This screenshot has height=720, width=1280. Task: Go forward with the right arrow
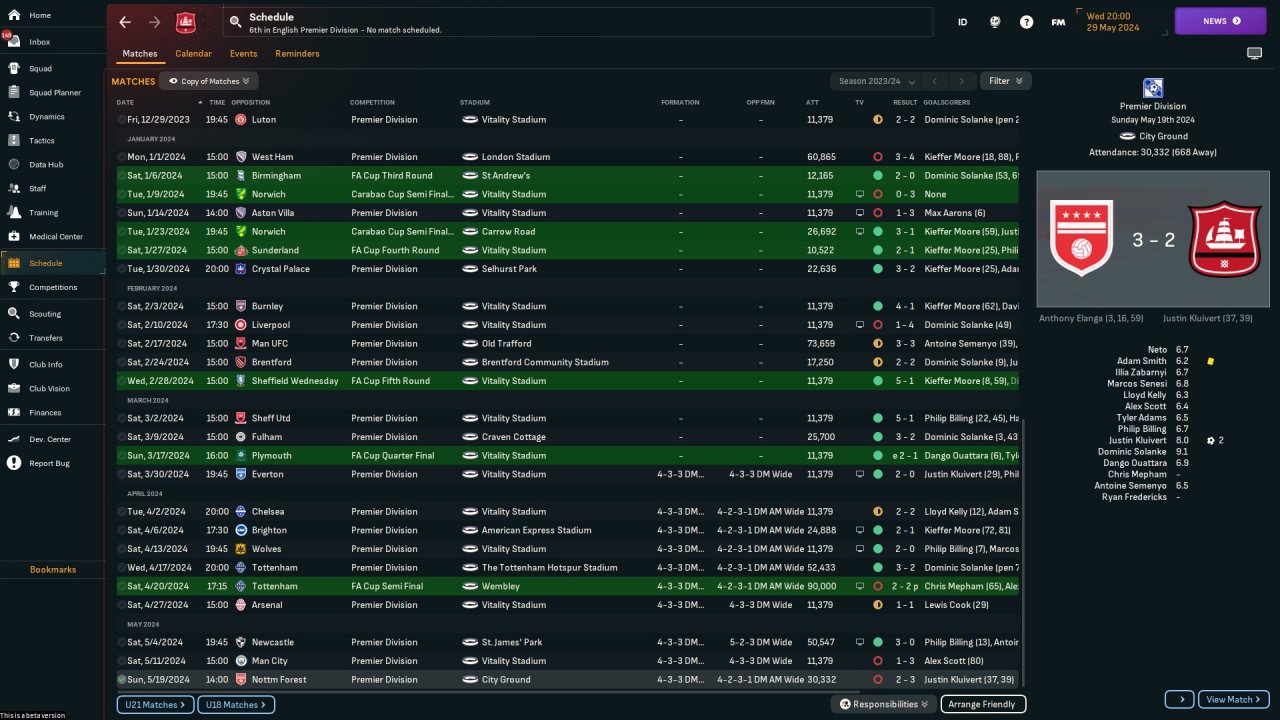pyautogui.click(x=154, y=22)
